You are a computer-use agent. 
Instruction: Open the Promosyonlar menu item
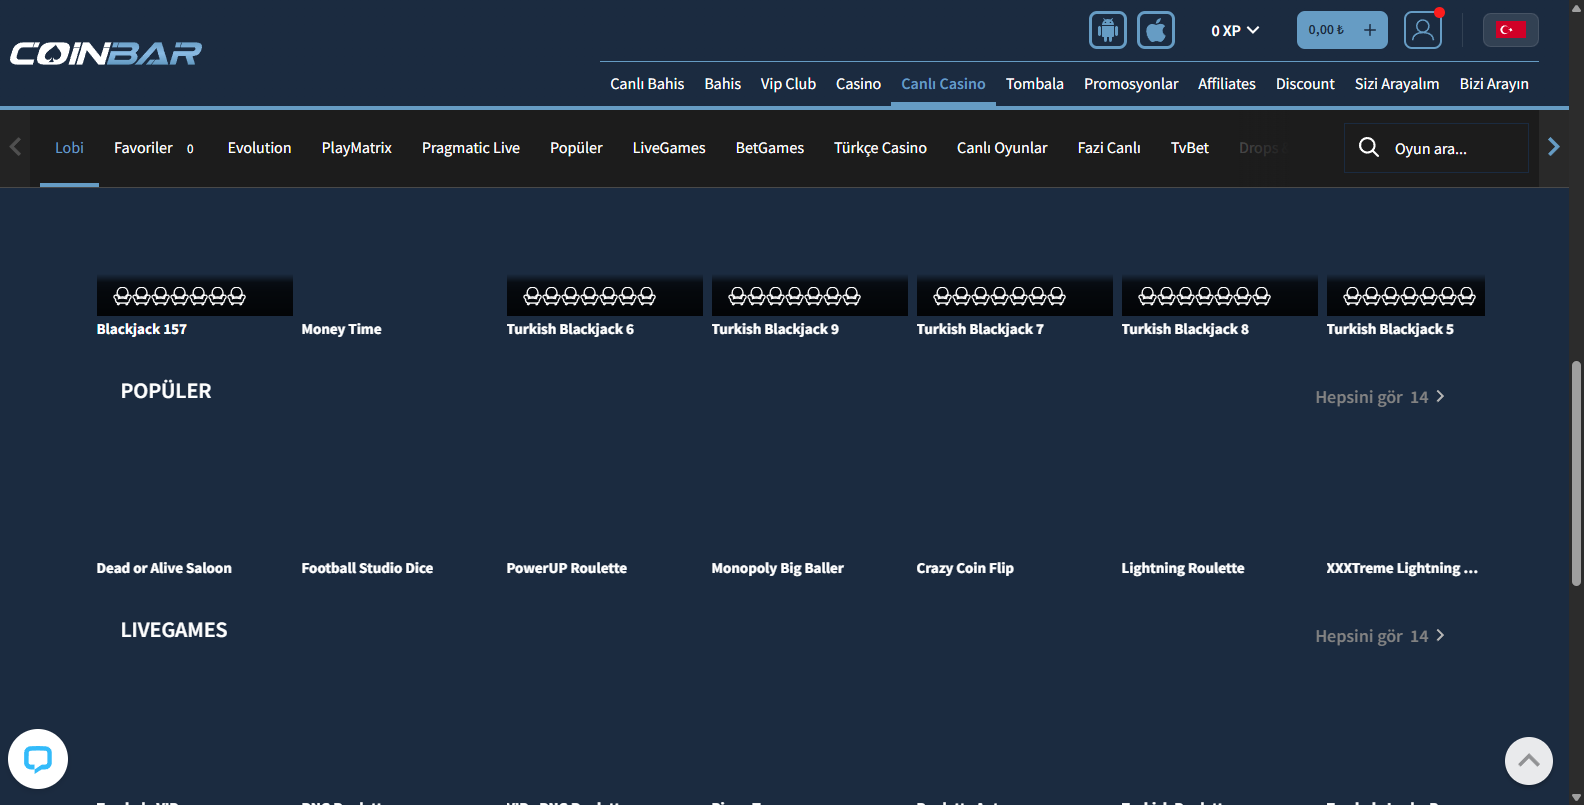point(1130,84)
